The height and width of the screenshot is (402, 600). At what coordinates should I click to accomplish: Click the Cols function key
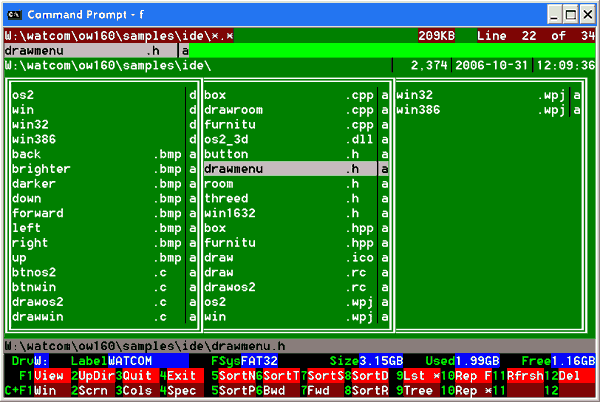point(136,389)
